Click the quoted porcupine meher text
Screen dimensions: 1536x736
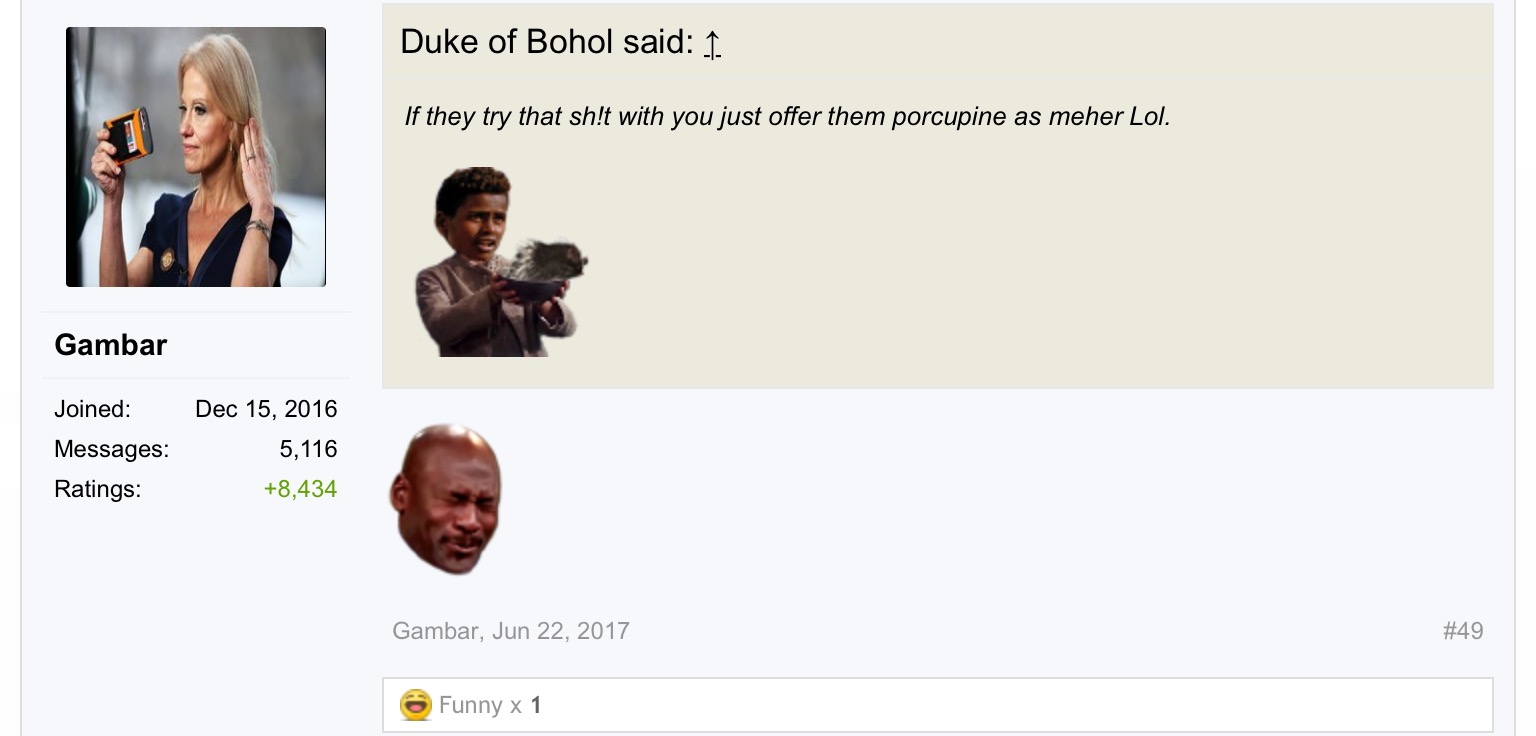pyautogui.click(x=787, y=116)
